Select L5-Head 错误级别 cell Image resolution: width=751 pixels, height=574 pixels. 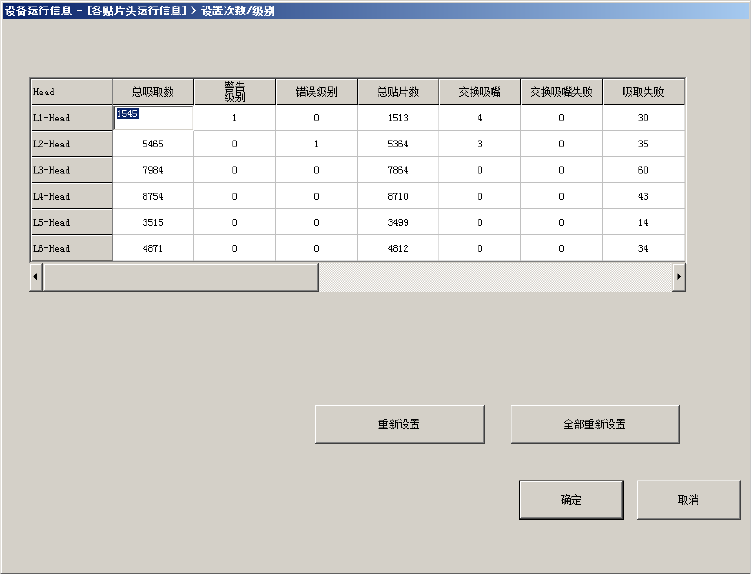coord(317,222)
